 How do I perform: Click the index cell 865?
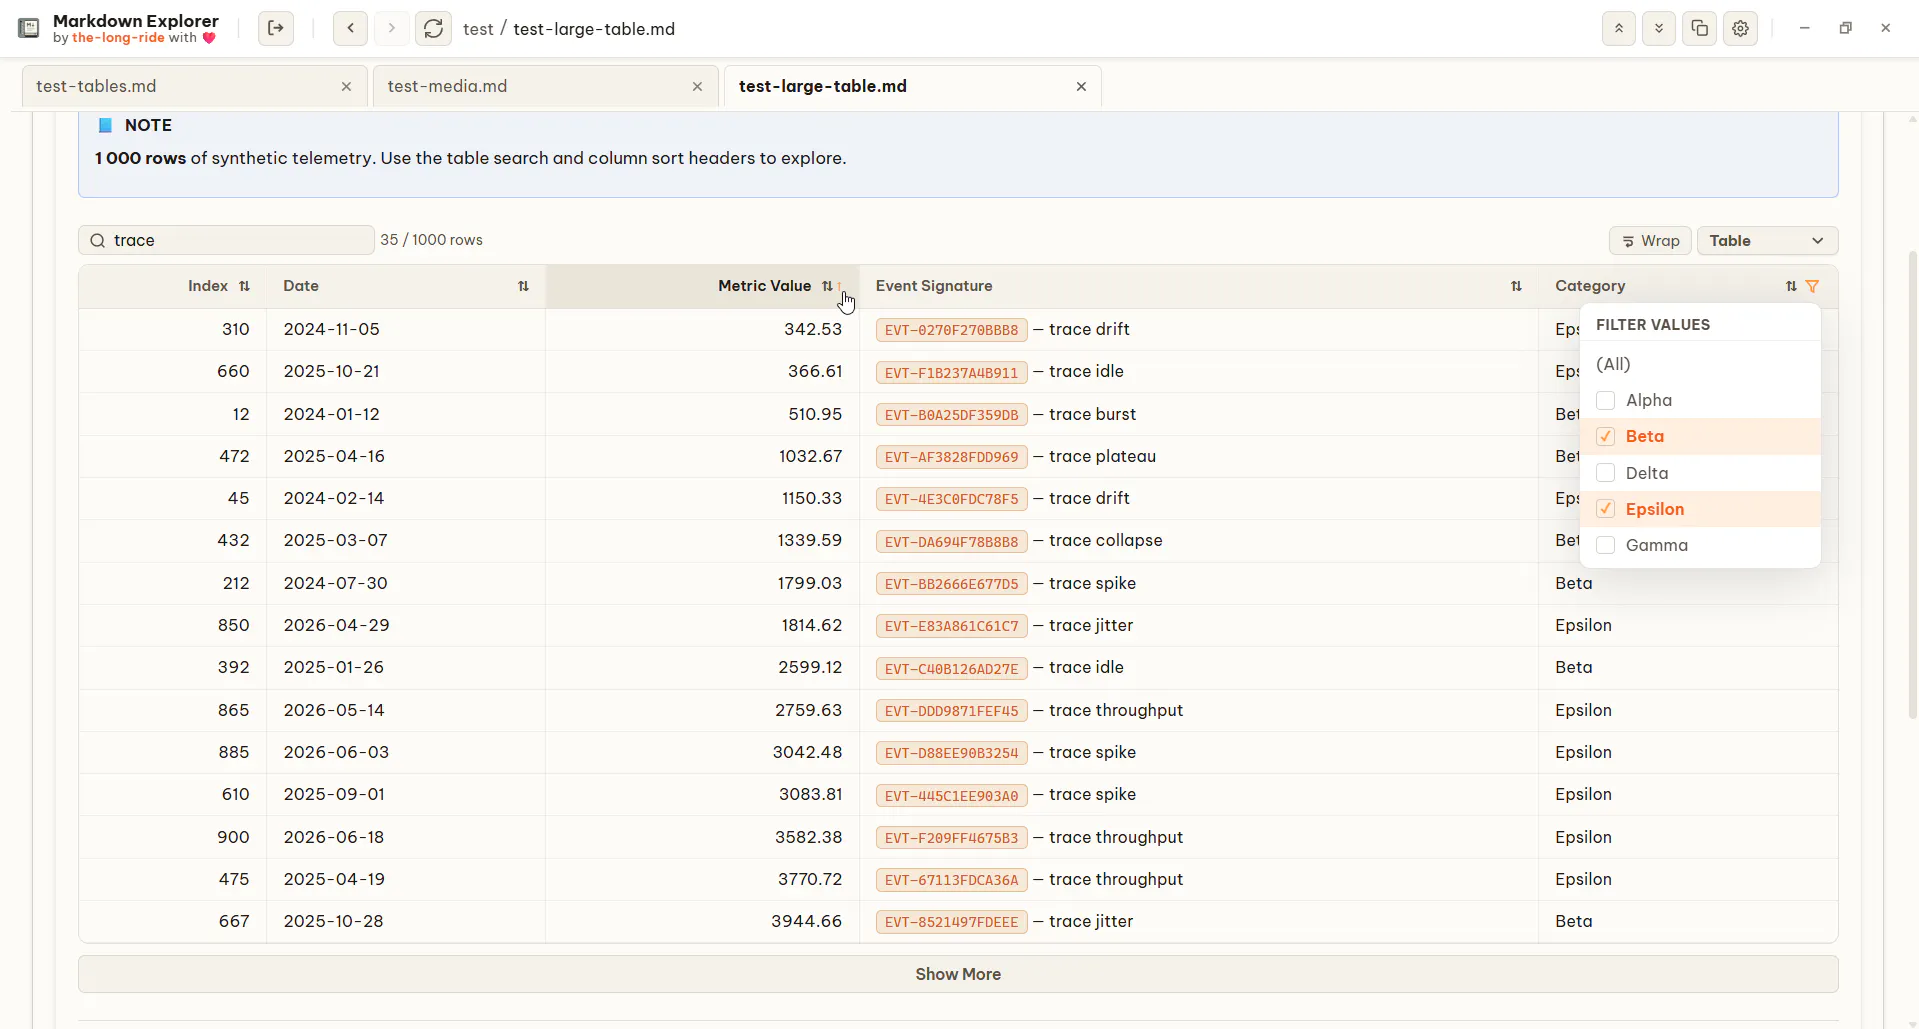tap(233, 710)
